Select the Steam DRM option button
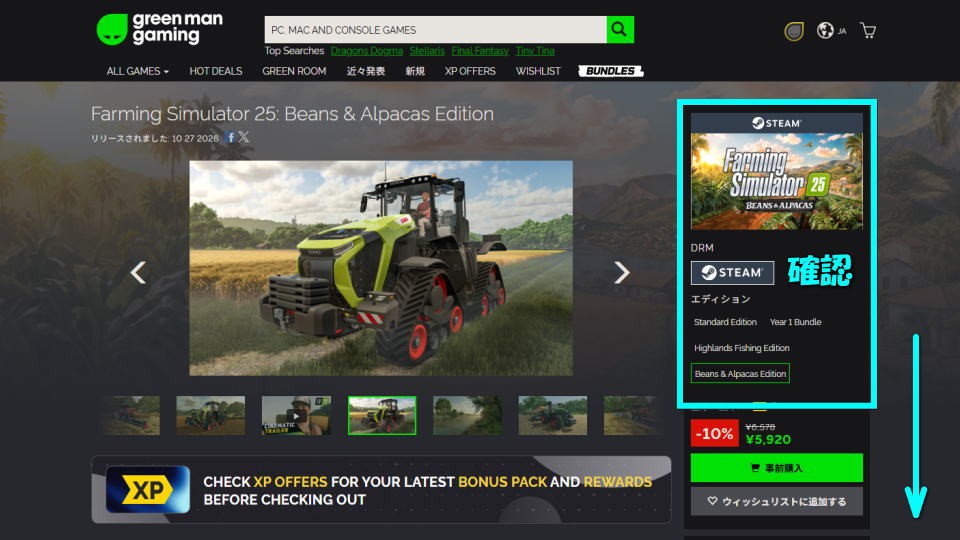The image size is (960, 540). [x=732, y=273]
